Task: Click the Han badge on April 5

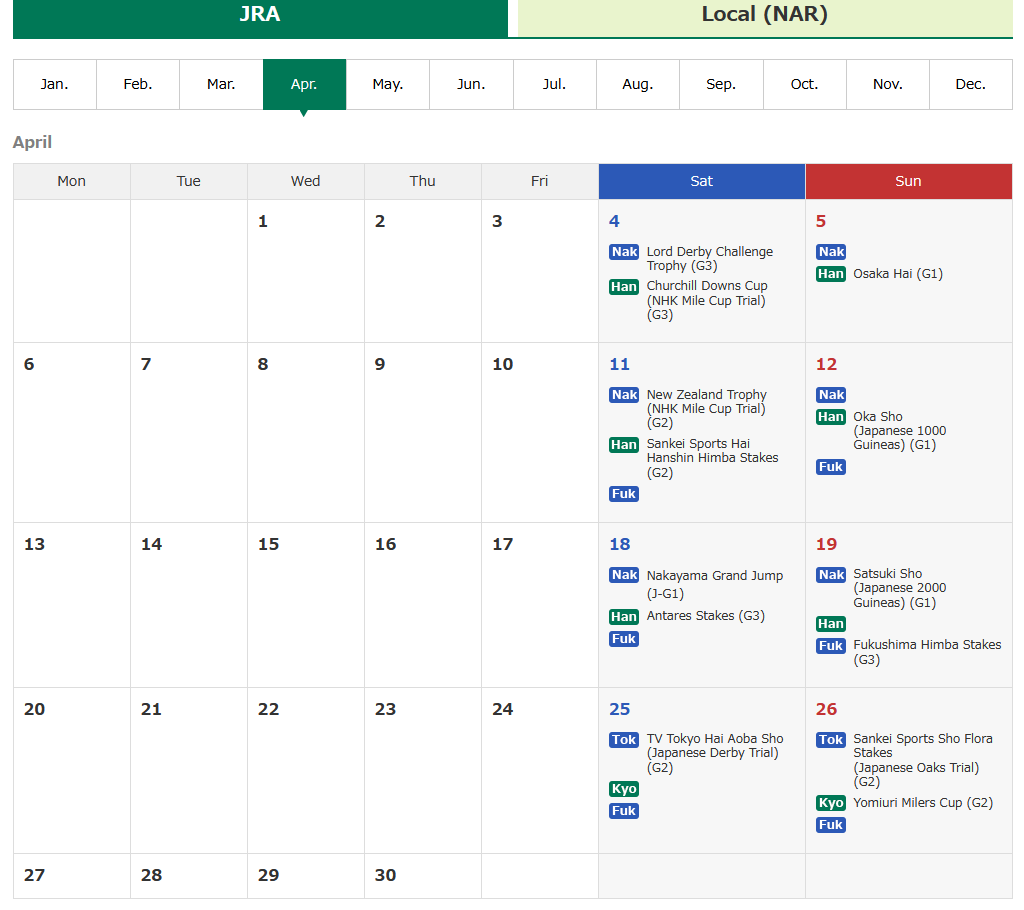Action: pos(831,274)
